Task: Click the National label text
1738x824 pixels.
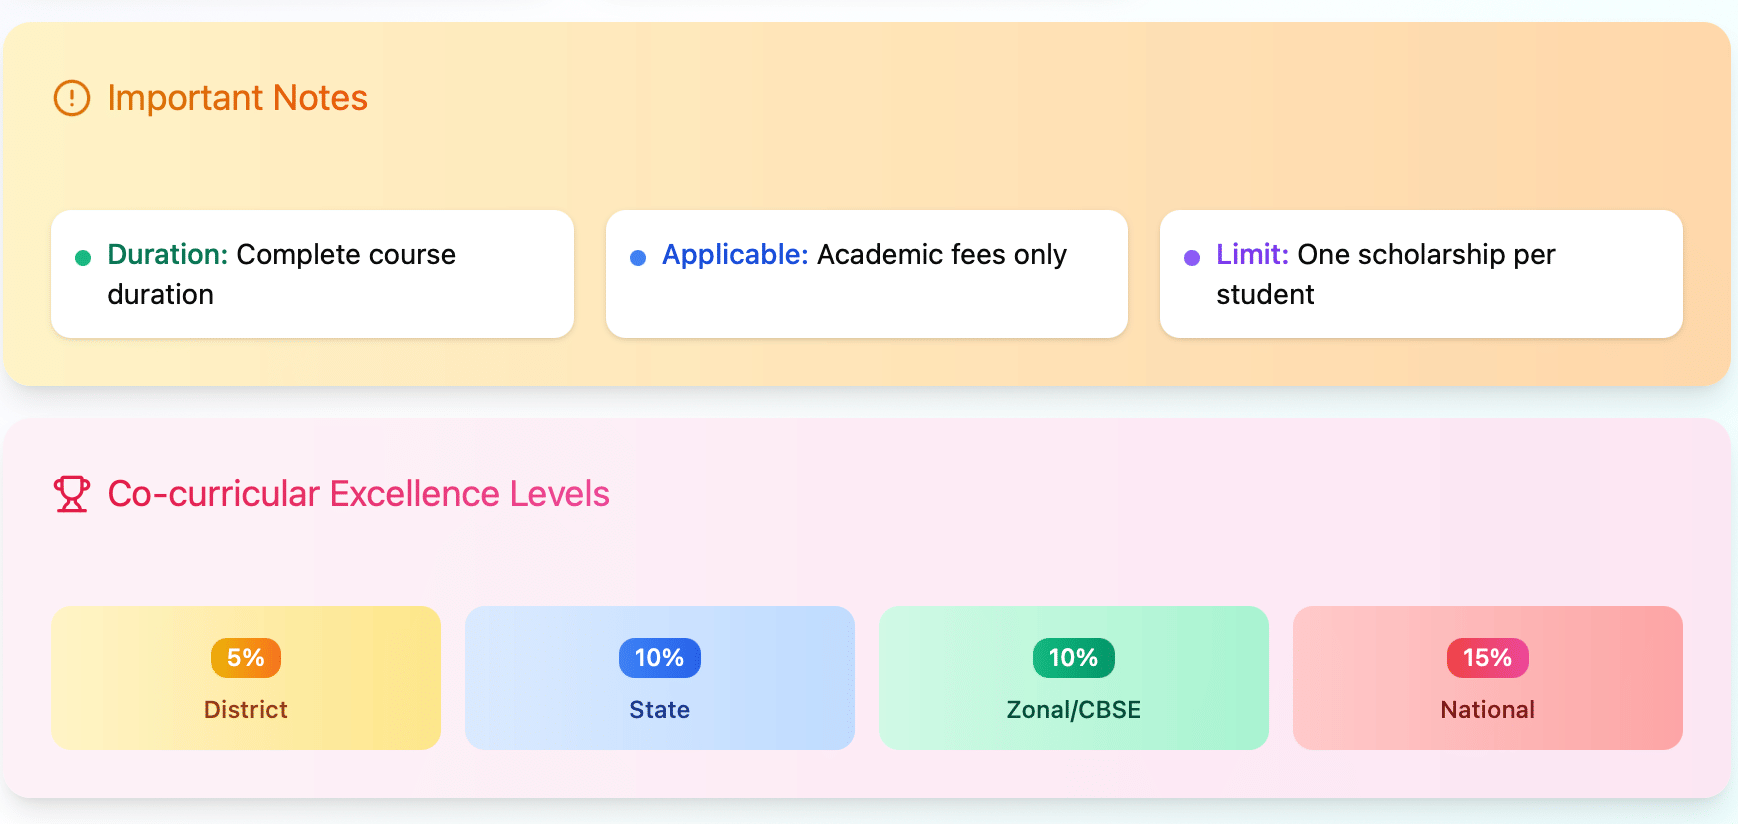Action: [x=1488, y=710]
